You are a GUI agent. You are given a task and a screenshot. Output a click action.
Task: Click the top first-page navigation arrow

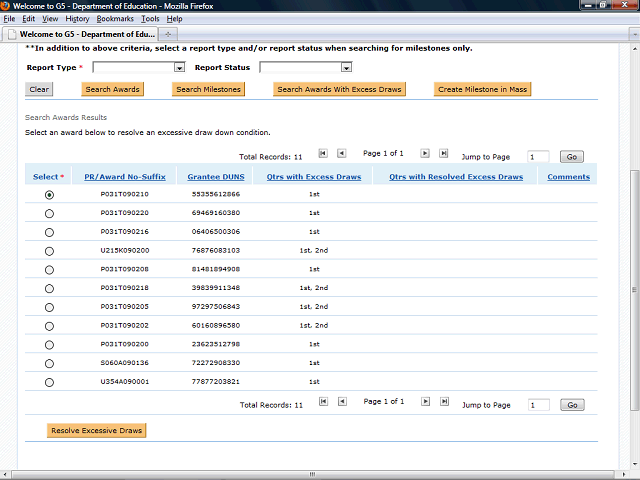click(x=323, y=153)
